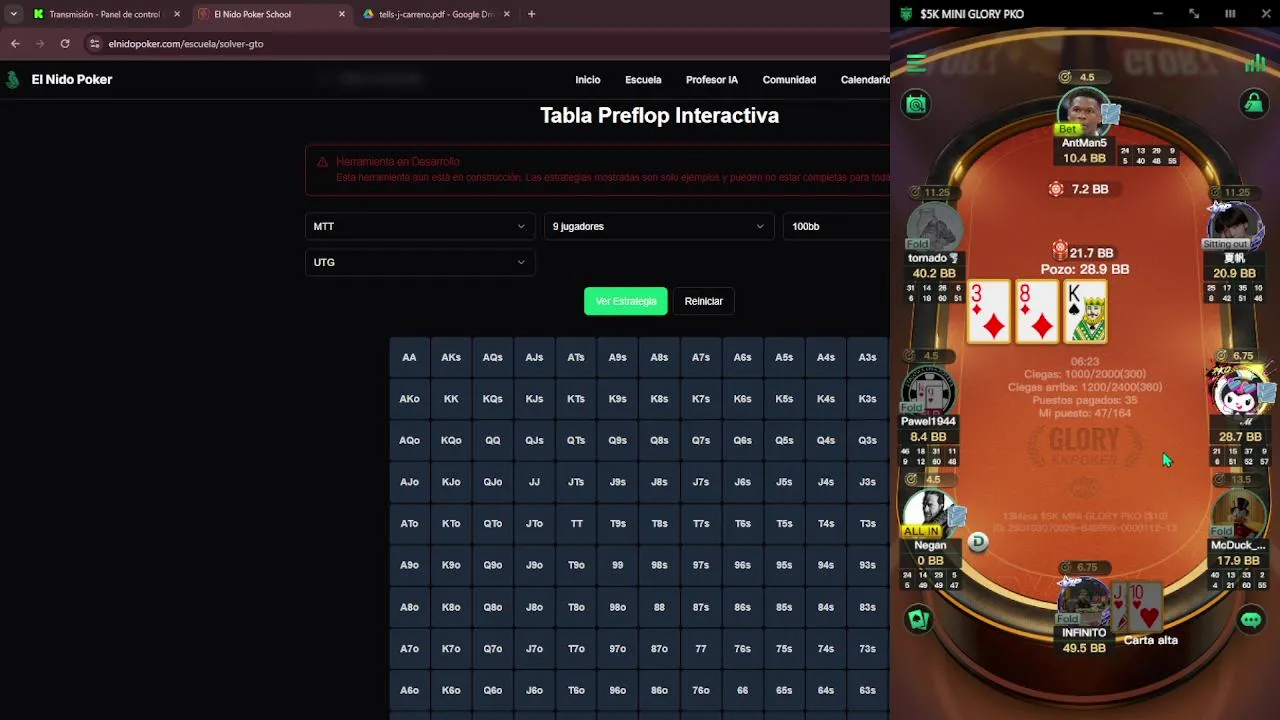Select the JJ hand cell
This screenshot has height=720, width=1280.
534,482
